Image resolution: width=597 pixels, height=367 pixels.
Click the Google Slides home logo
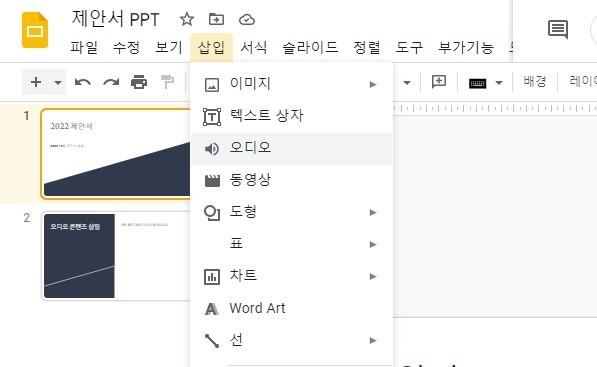click(35, 30)
